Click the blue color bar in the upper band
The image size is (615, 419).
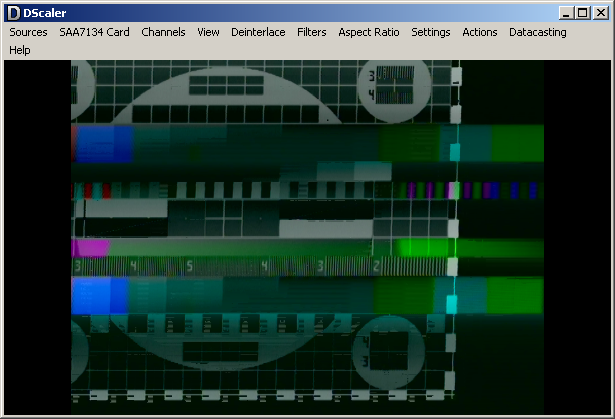click(104, 144)
